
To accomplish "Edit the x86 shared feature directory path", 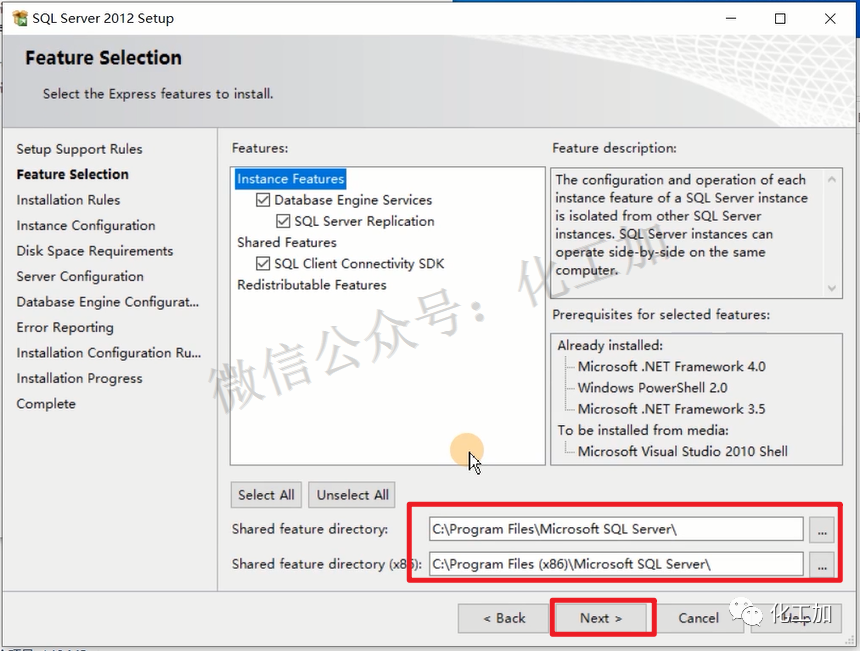I will [616, 564].
